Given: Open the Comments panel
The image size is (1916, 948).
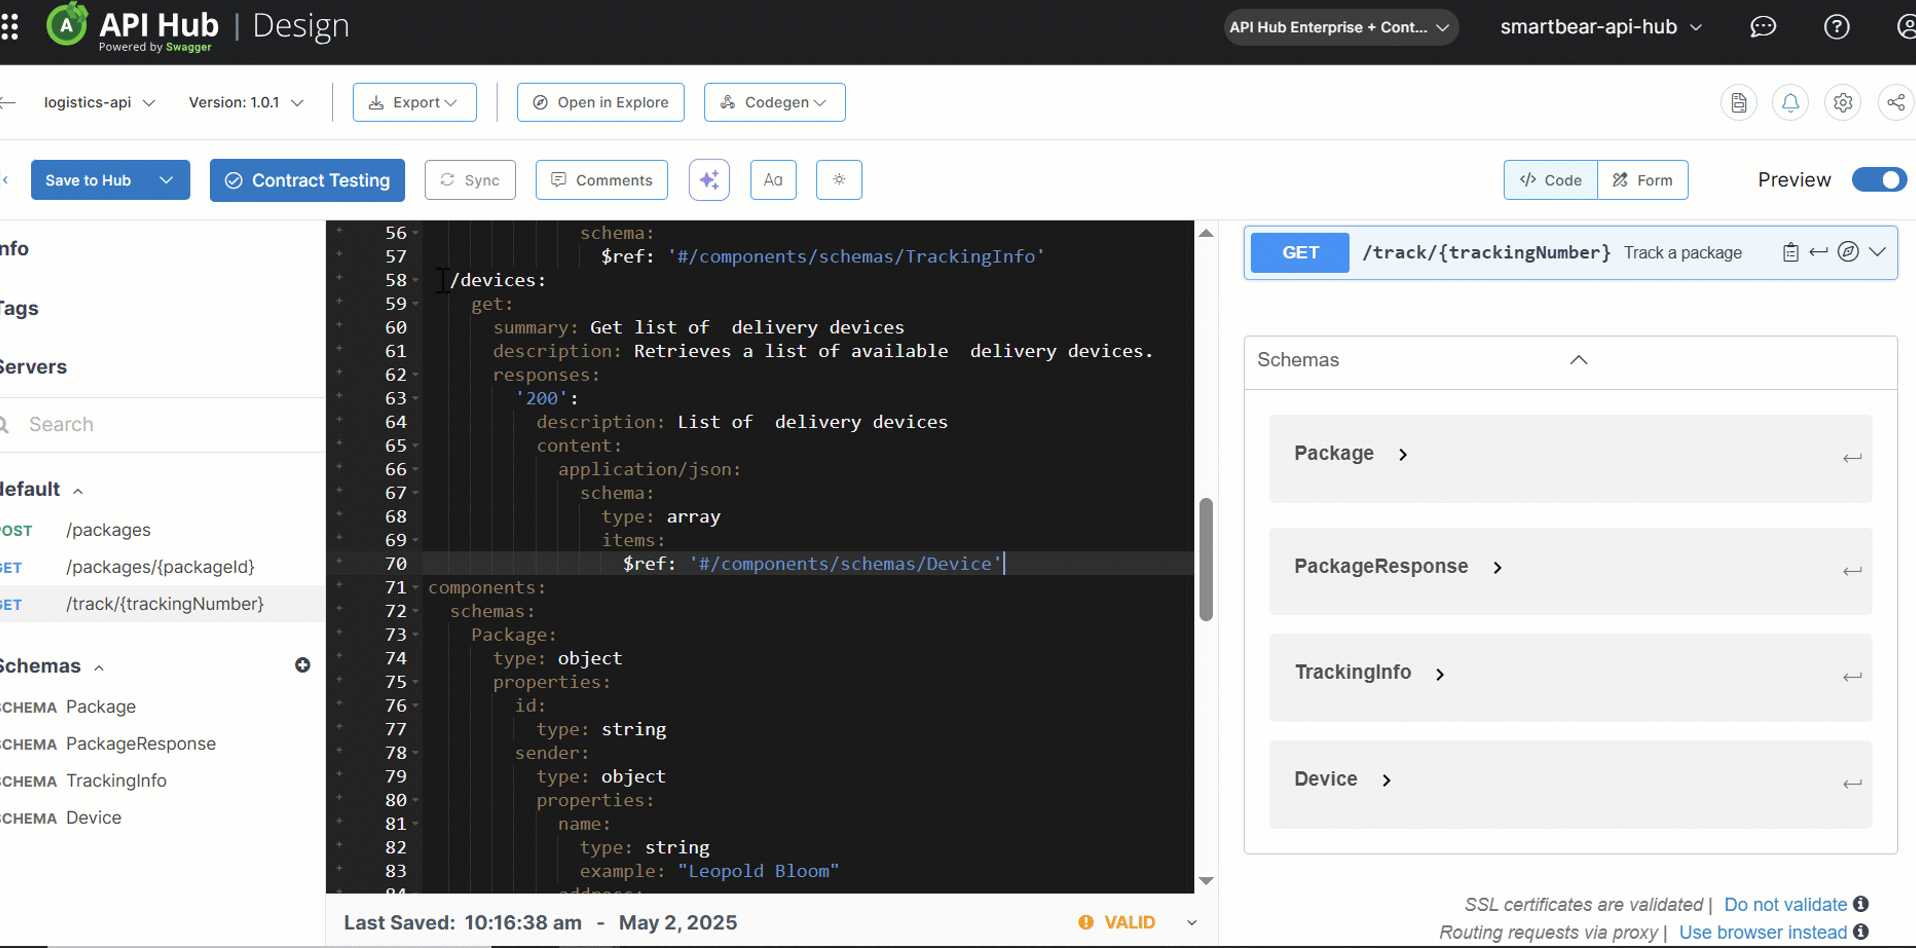Looking at the screenshot, I should 601,180.
